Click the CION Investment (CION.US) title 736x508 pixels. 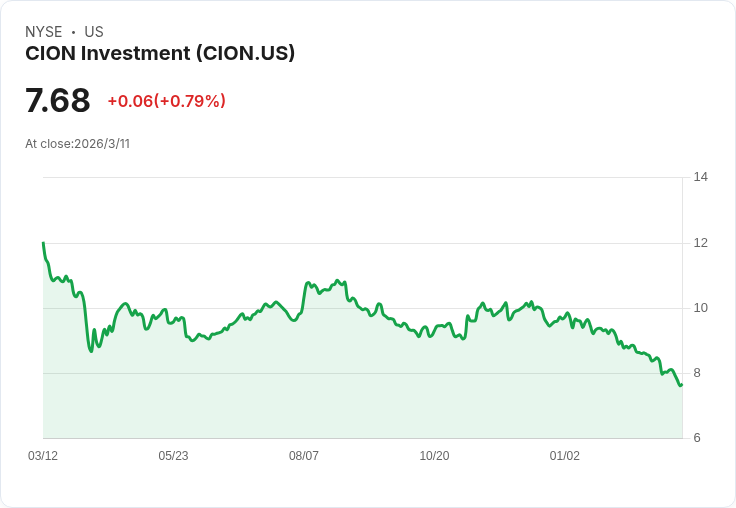(x=160, y=54)
